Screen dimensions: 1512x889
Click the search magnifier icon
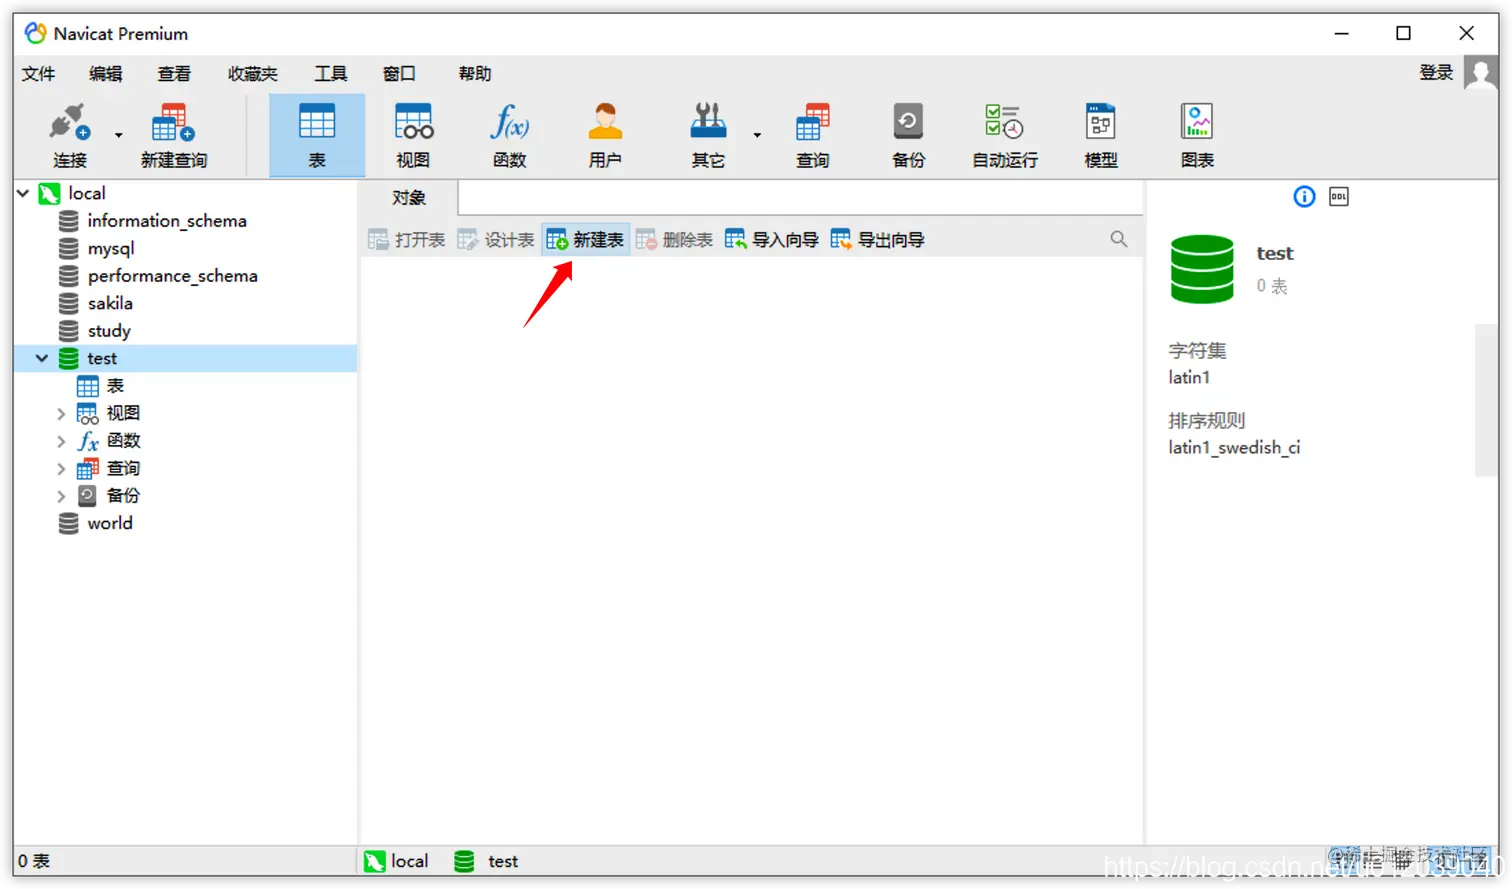click(x=1119, y=239)
